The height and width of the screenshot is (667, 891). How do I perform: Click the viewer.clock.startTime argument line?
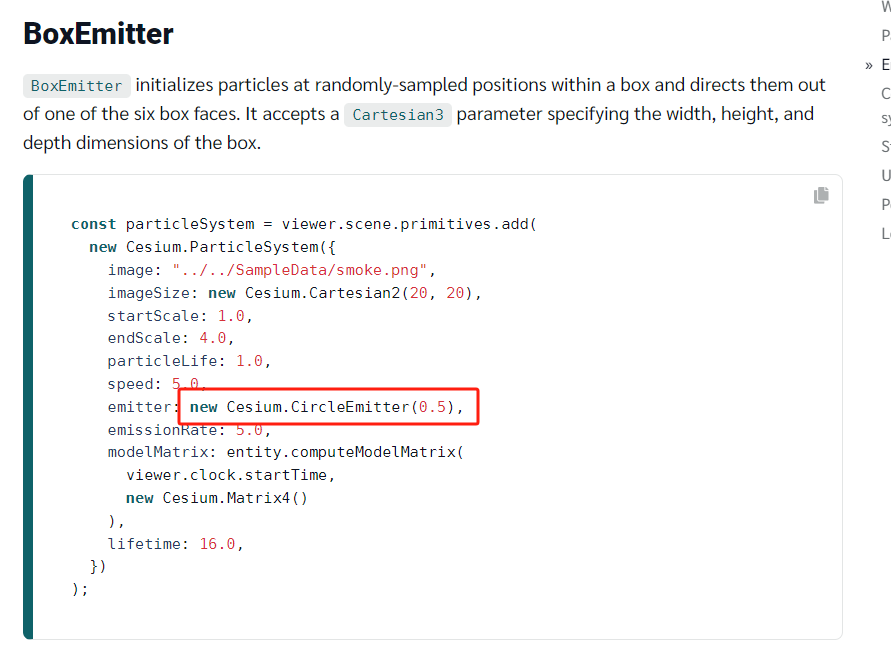pyautogui.click(x=228, y=475)
